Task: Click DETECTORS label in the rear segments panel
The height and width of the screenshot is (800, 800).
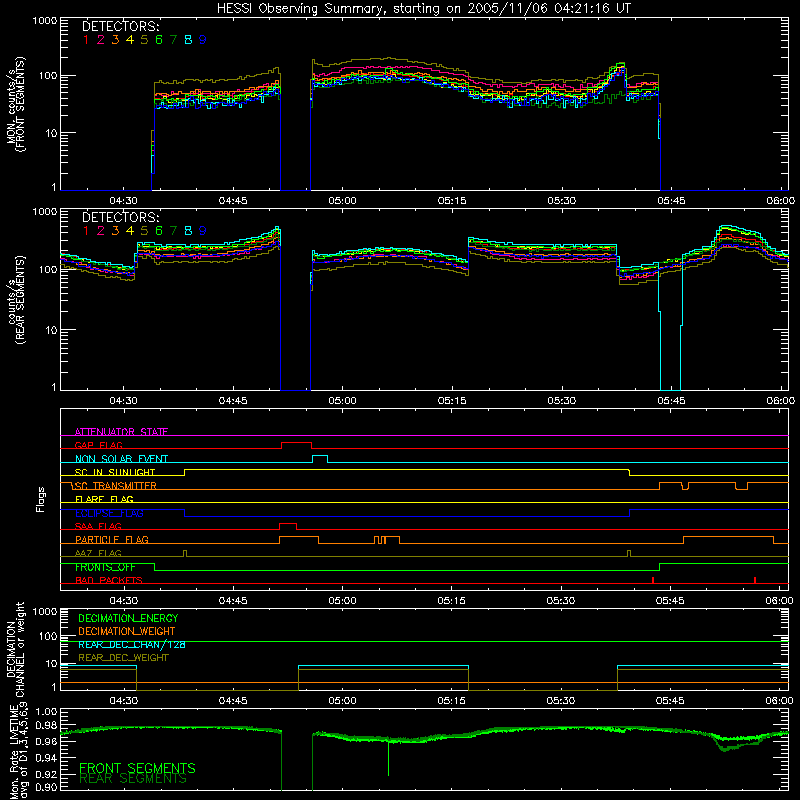Action: pos(121,217)
